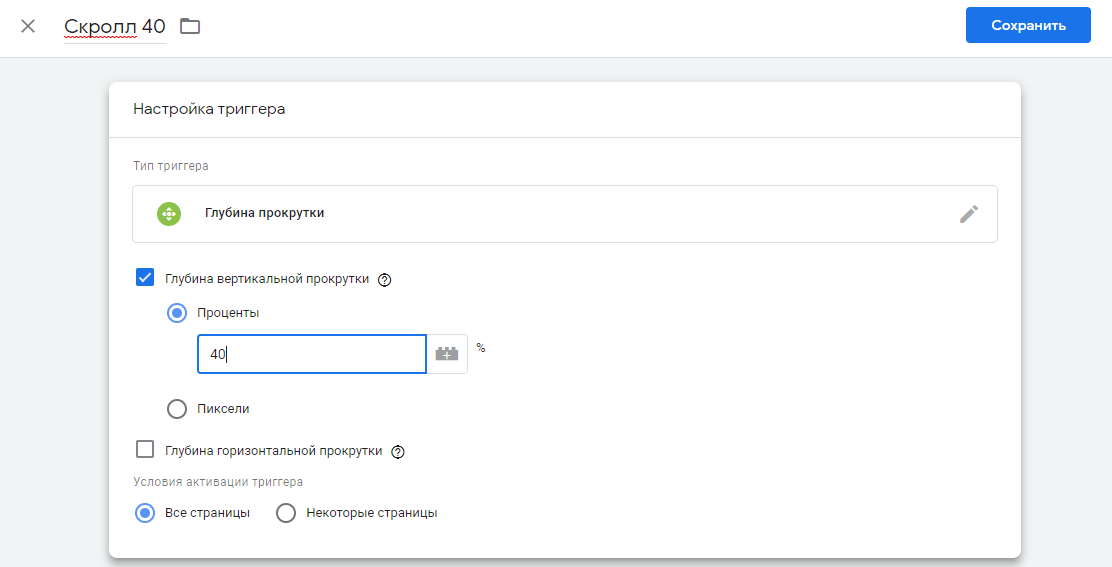Click the Сохранить button

(x=1028, y=26)
